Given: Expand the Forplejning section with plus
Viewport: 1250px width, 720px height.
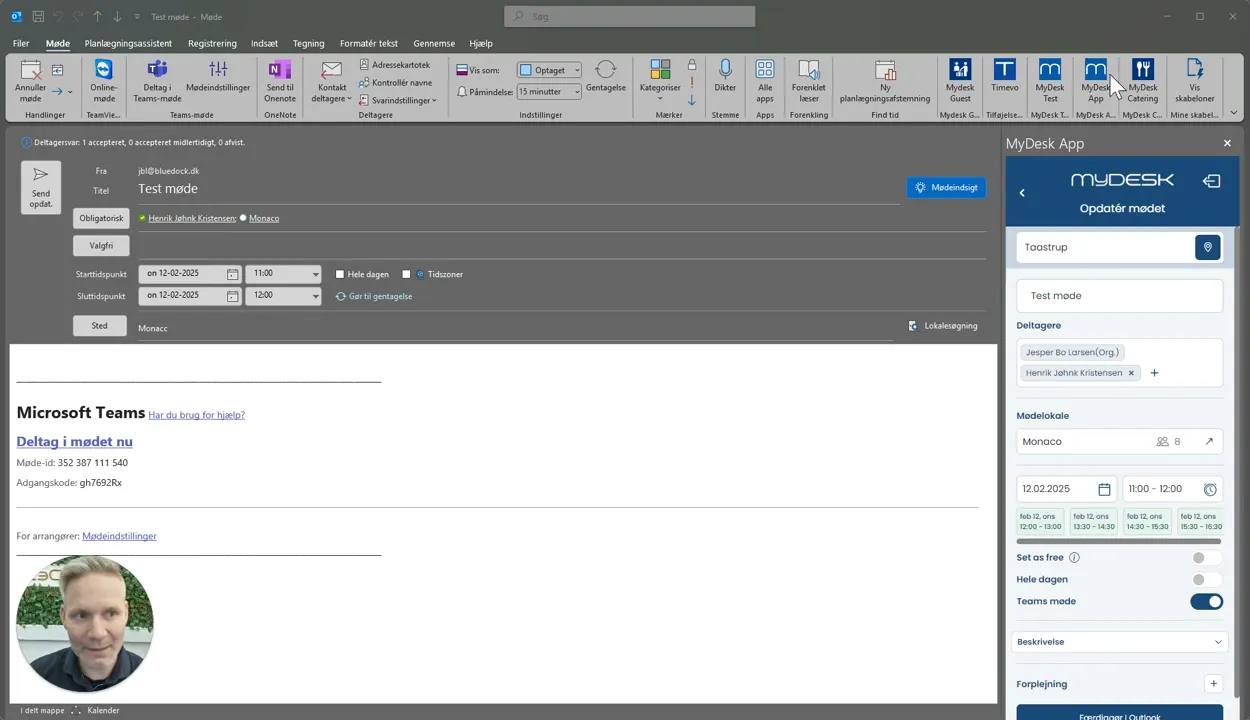Looking at the screenshot, I should [1213, 684].
